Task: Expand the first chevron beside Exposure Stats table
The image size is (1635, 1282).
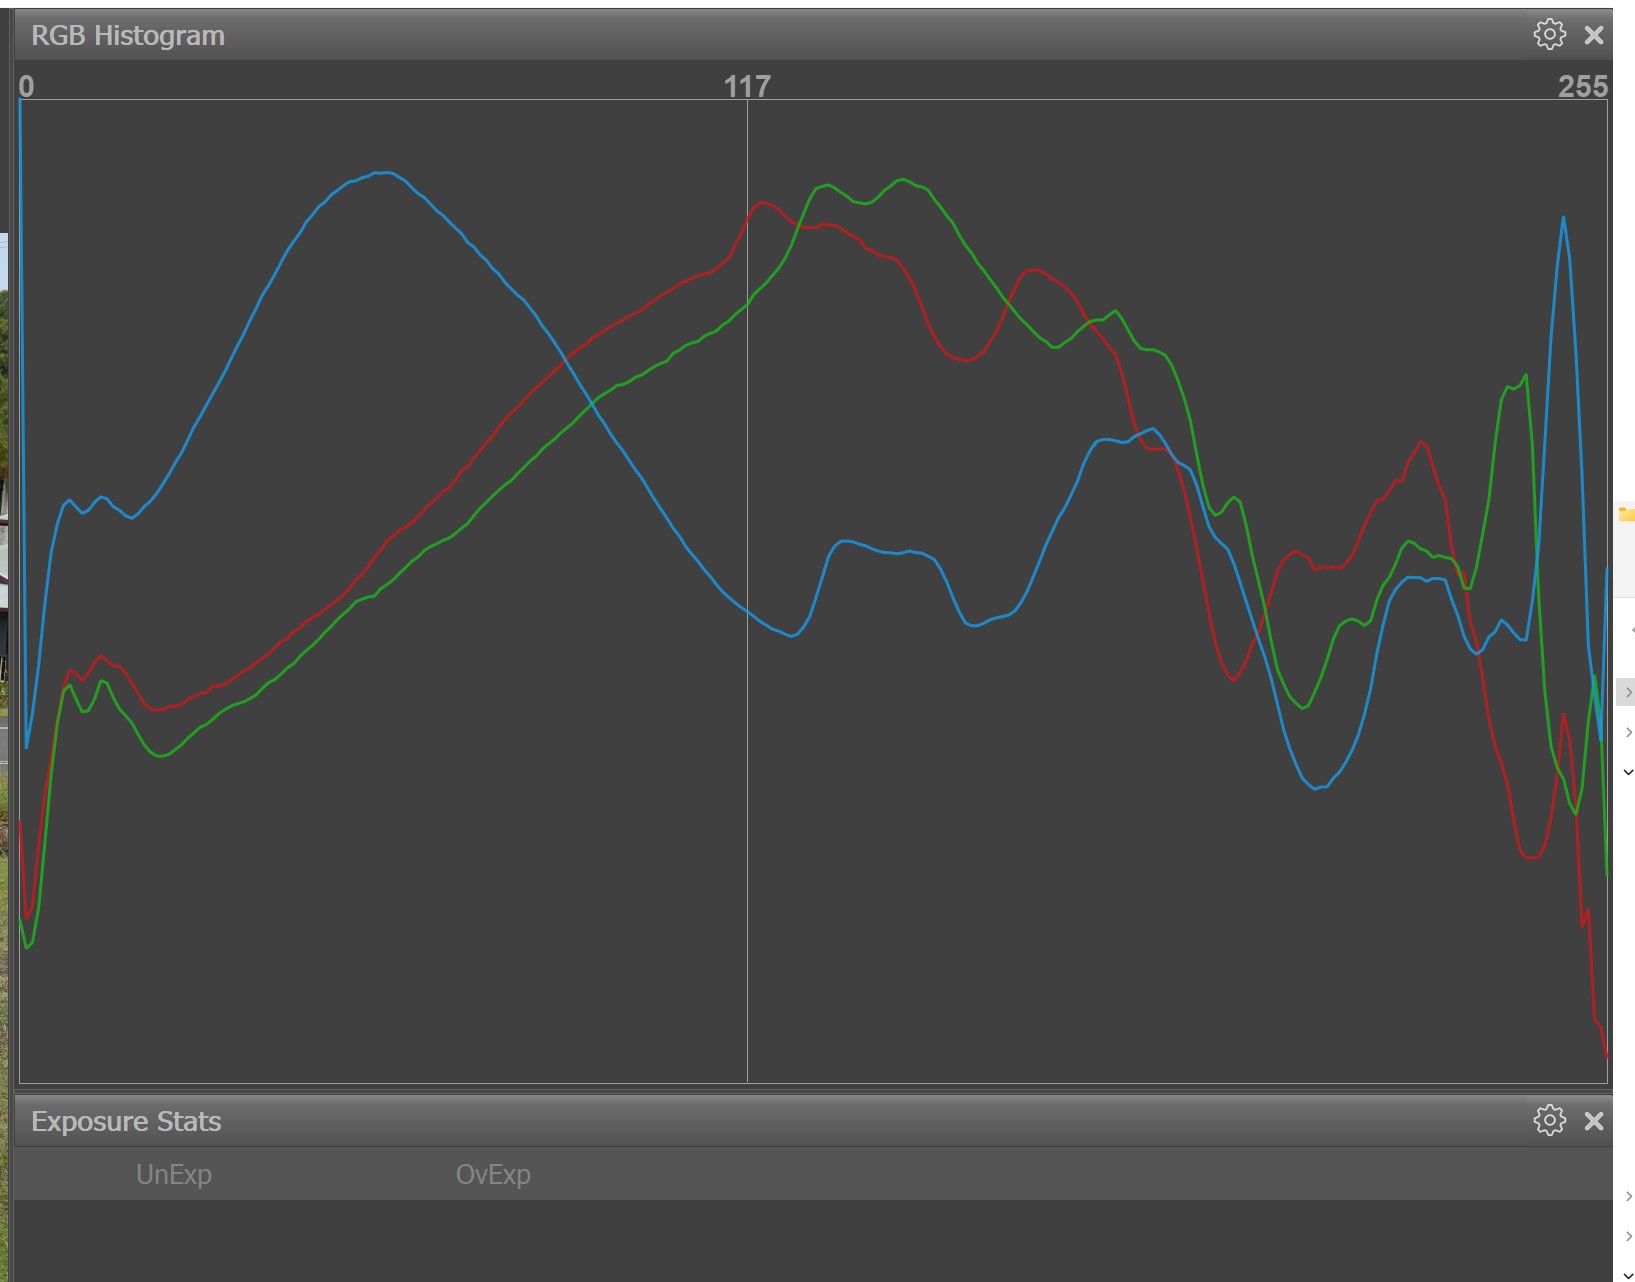Action: (x=1628, y=1197)
